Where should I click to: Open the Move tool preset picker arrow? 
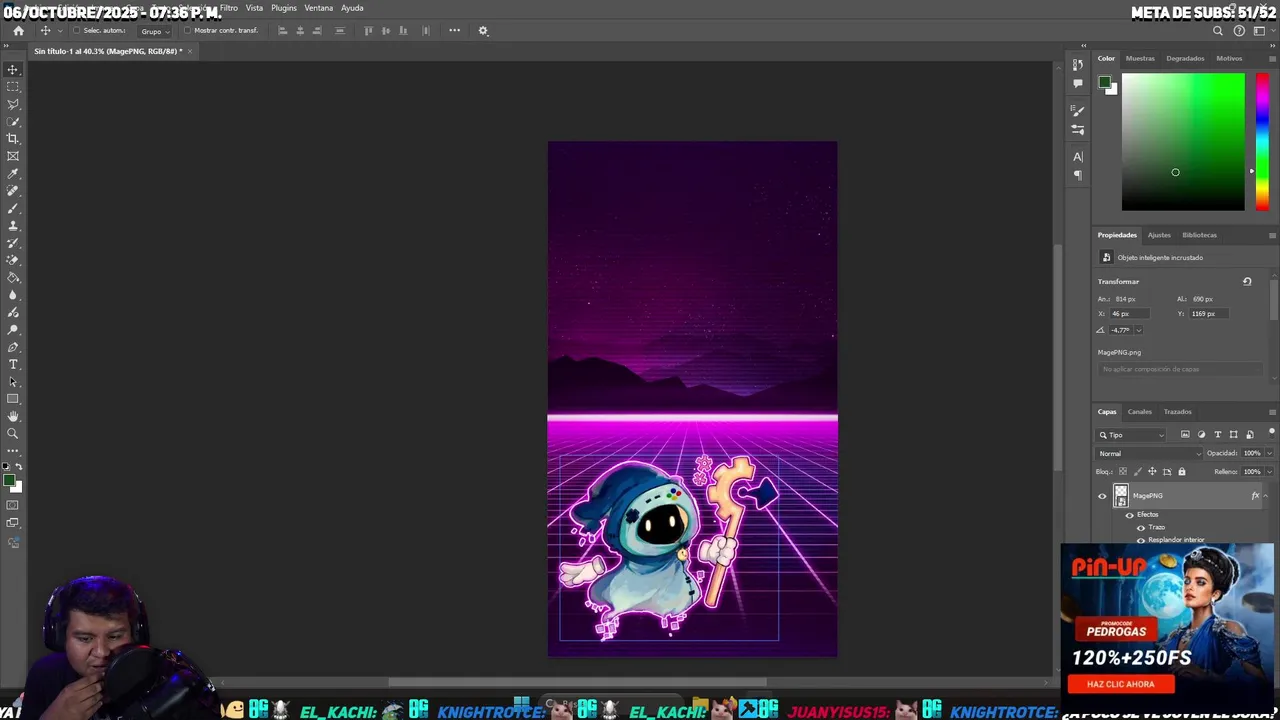[x=59, y=31]
